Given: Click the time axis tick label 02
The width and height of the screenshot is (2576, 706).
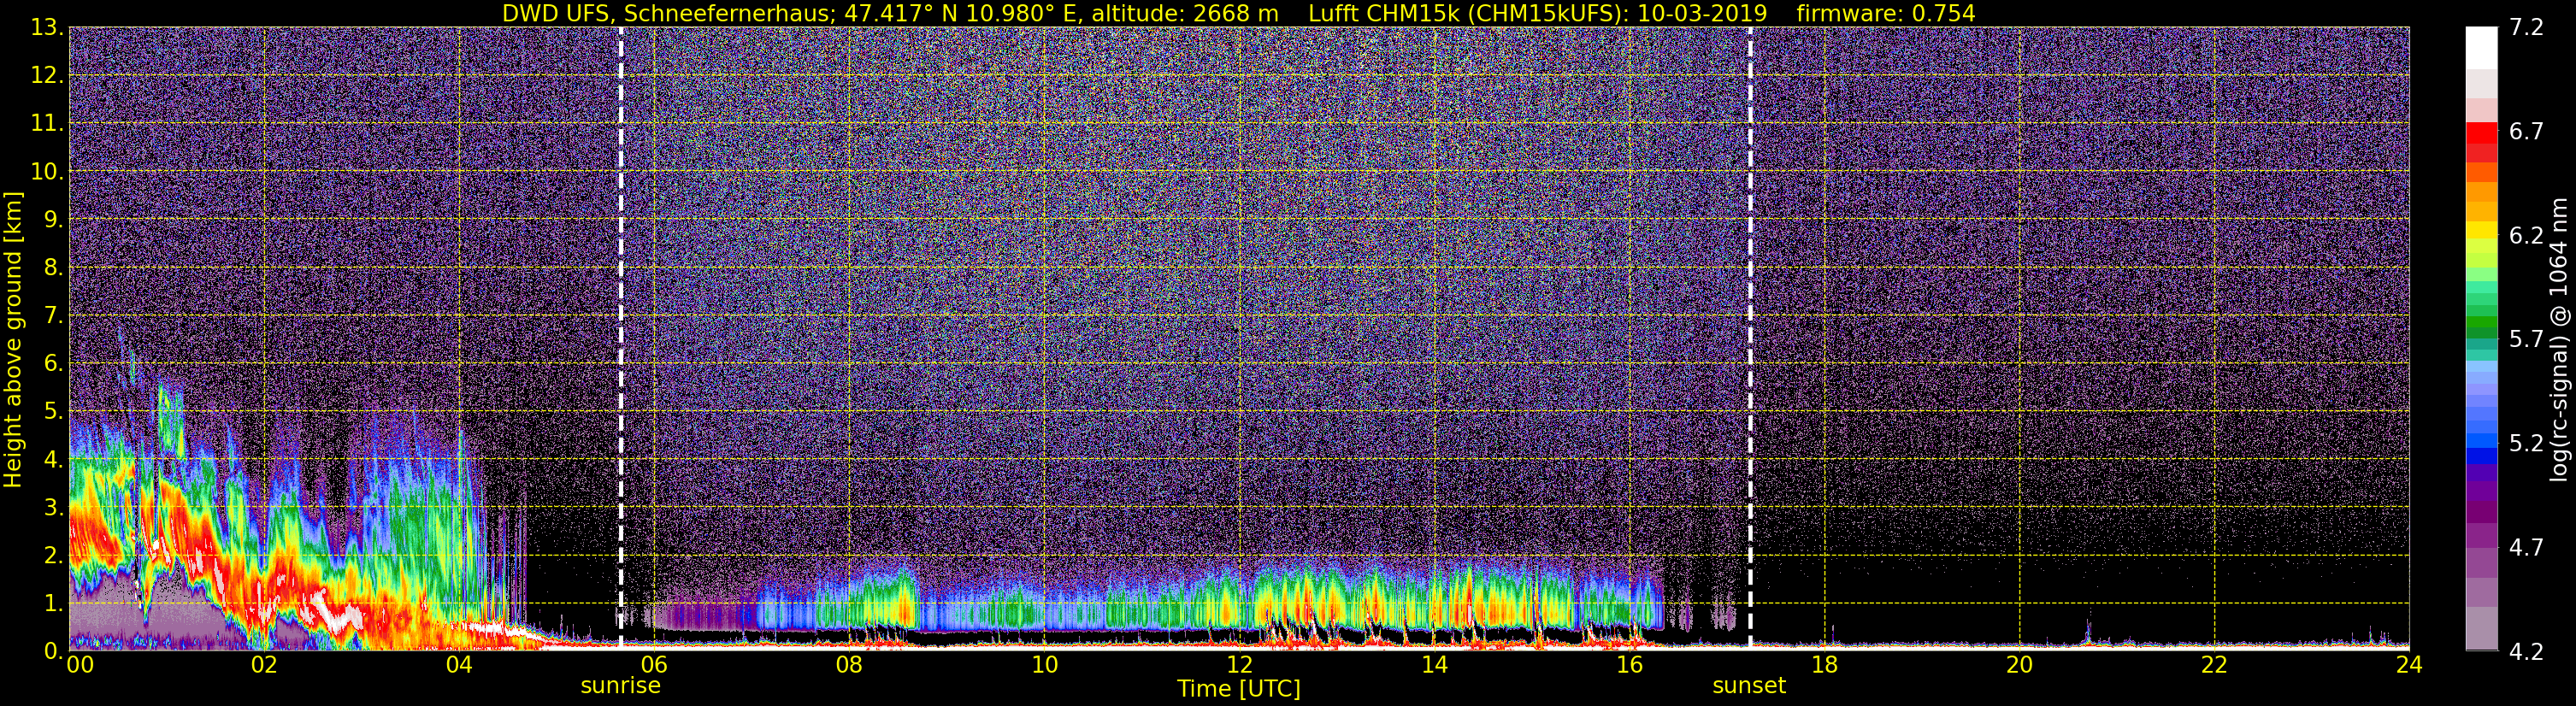Looking at the screenshot, I should pyautogui.click(x=264, y=665).
